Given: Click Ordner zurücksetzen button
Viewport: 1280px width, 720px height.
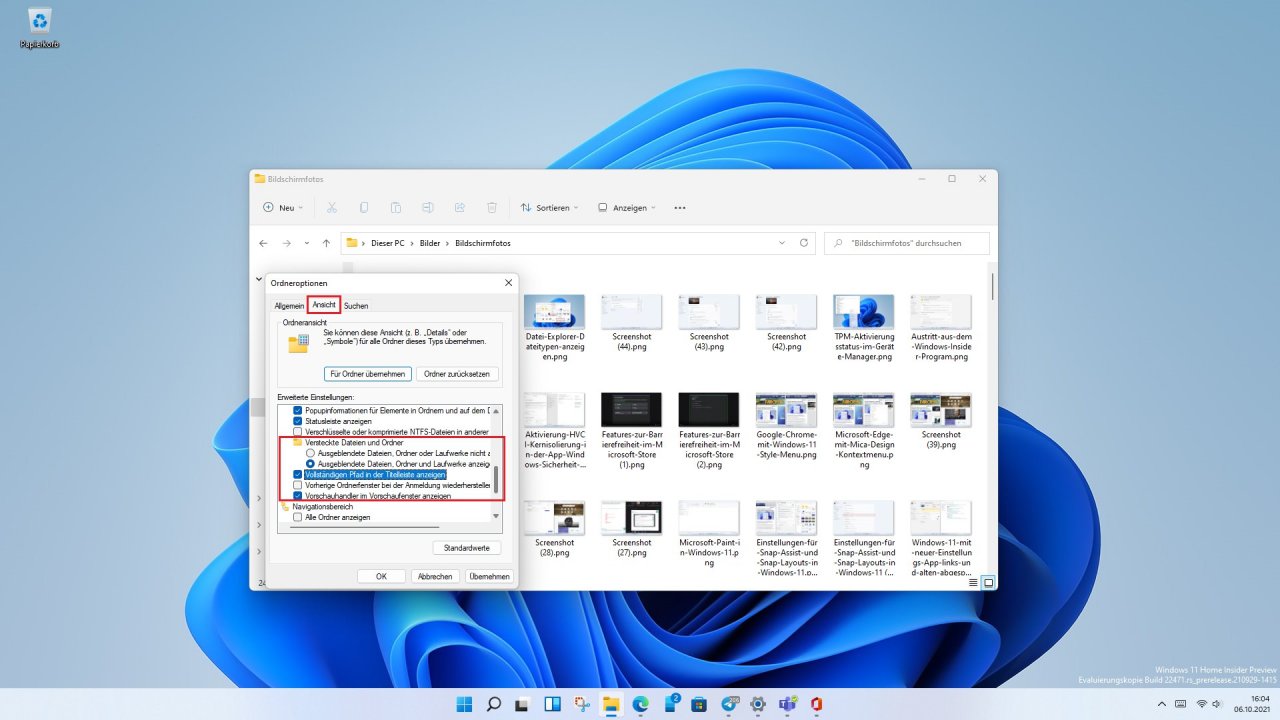Looking at the screenshot, I should pyautogui.click(x=457, y=374).
